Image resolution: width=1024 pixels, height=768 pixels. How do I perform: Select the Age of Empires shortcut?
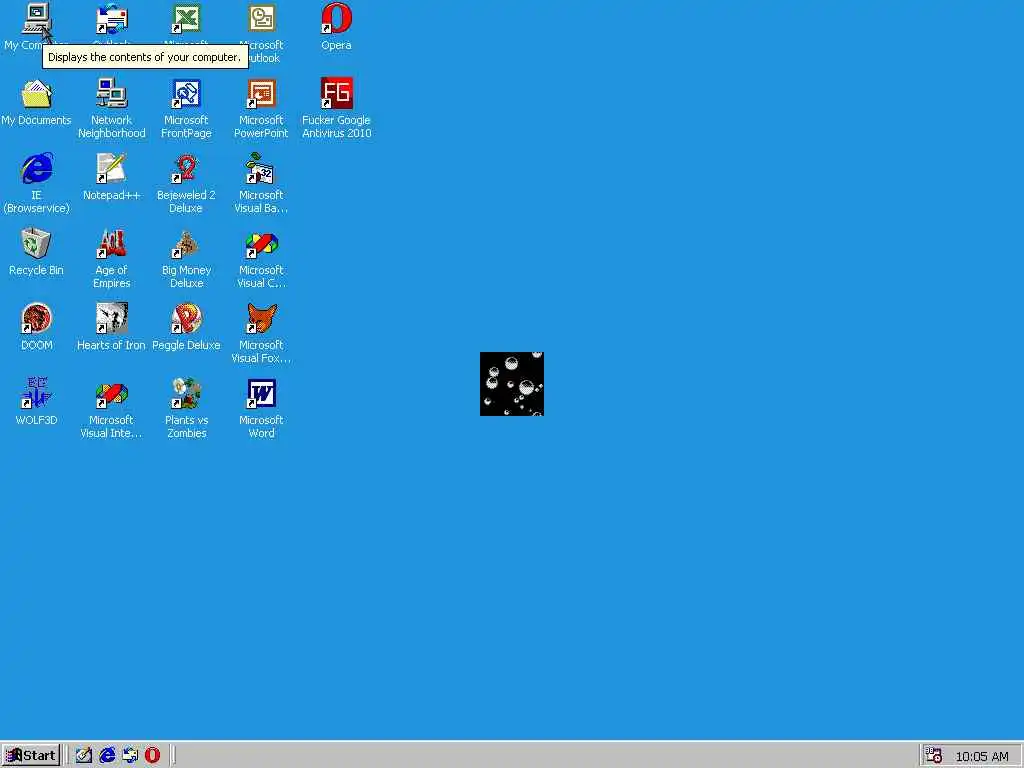point(112,244)
